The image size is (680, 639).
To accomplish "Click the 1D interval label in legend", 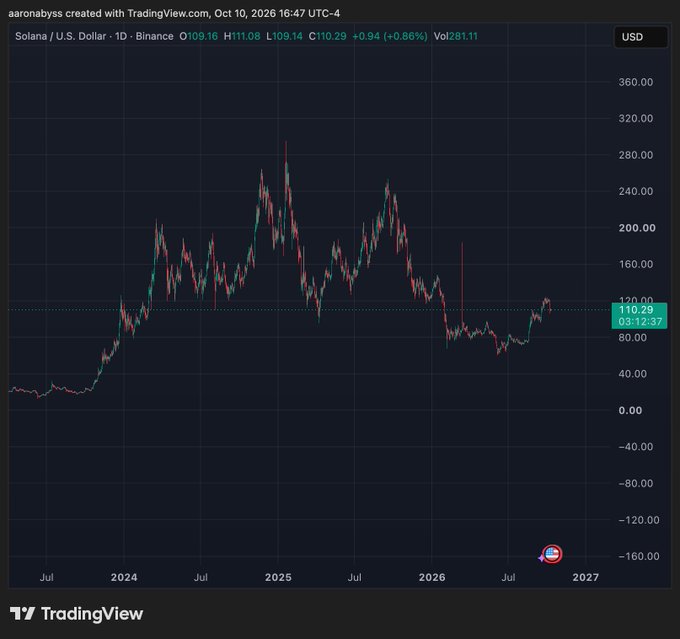I will click(x=121, y=36).
